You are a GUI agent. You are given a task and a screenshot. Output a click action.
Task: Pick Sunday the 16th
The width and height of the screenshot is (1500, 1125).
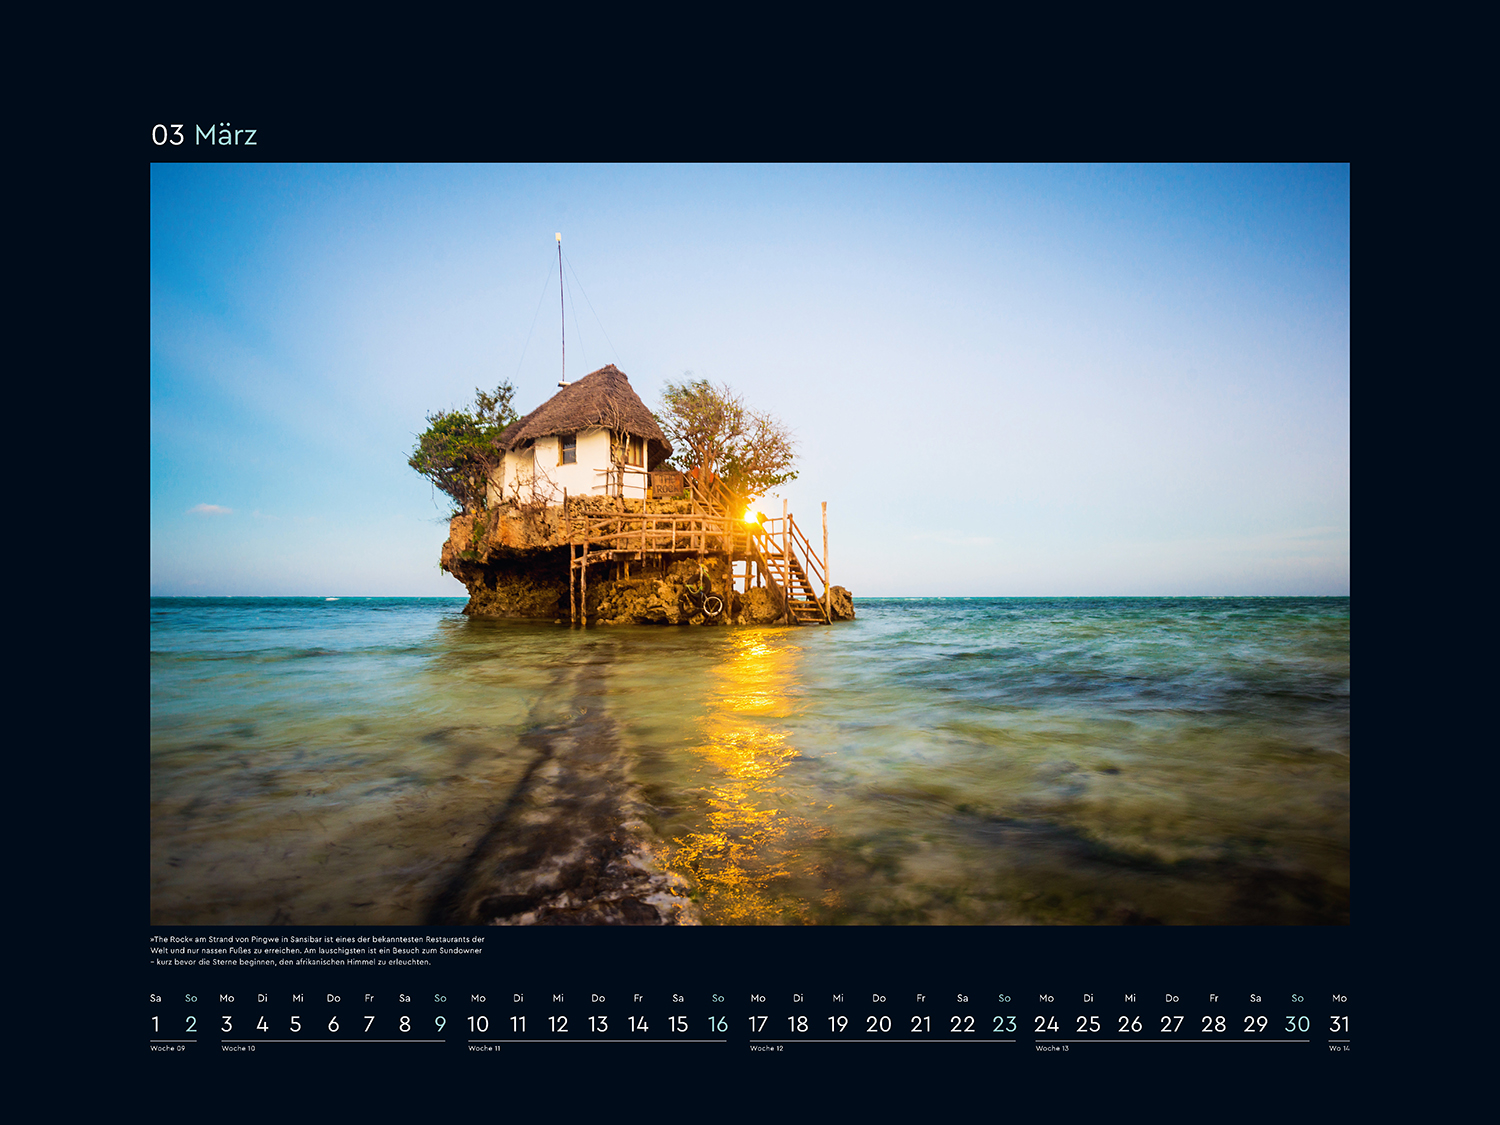tap(718, 1024)
